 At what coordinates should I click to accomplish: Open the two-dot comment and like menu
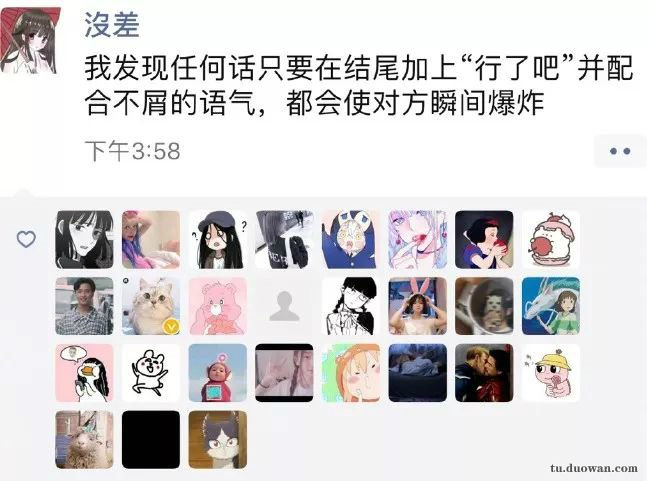620,151
